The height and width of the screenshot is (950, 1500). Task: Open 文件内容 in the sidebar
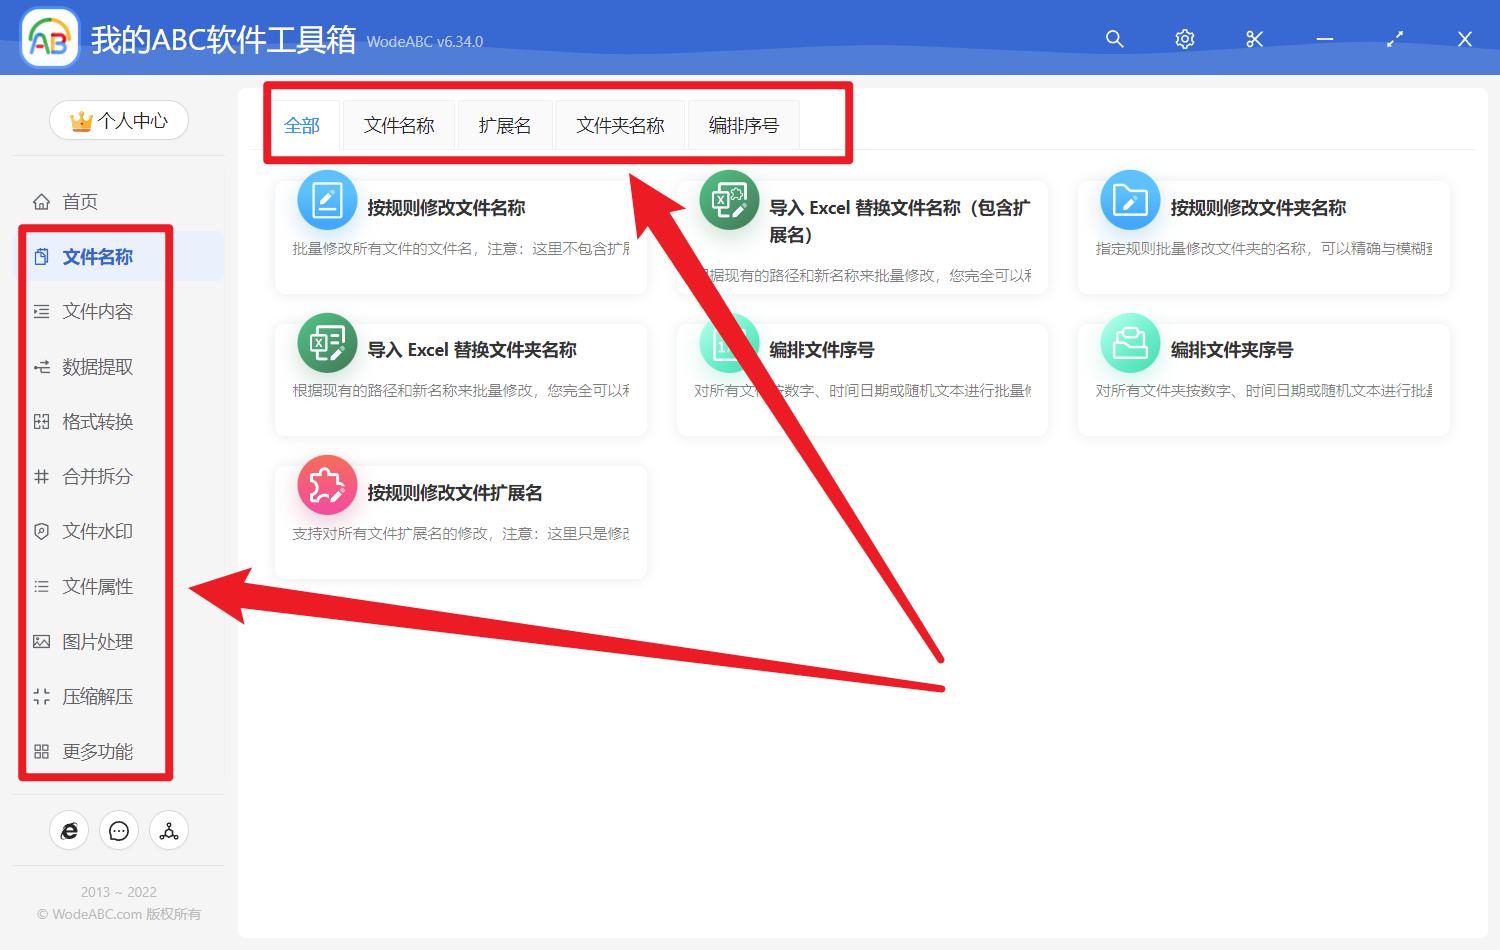click(x=97, y=312)
